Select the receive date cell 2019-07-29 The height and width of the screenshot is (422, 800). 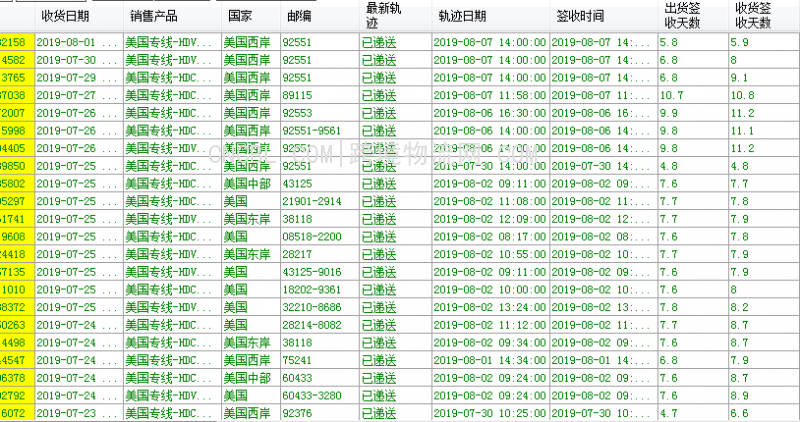click(x=79, y=78)
